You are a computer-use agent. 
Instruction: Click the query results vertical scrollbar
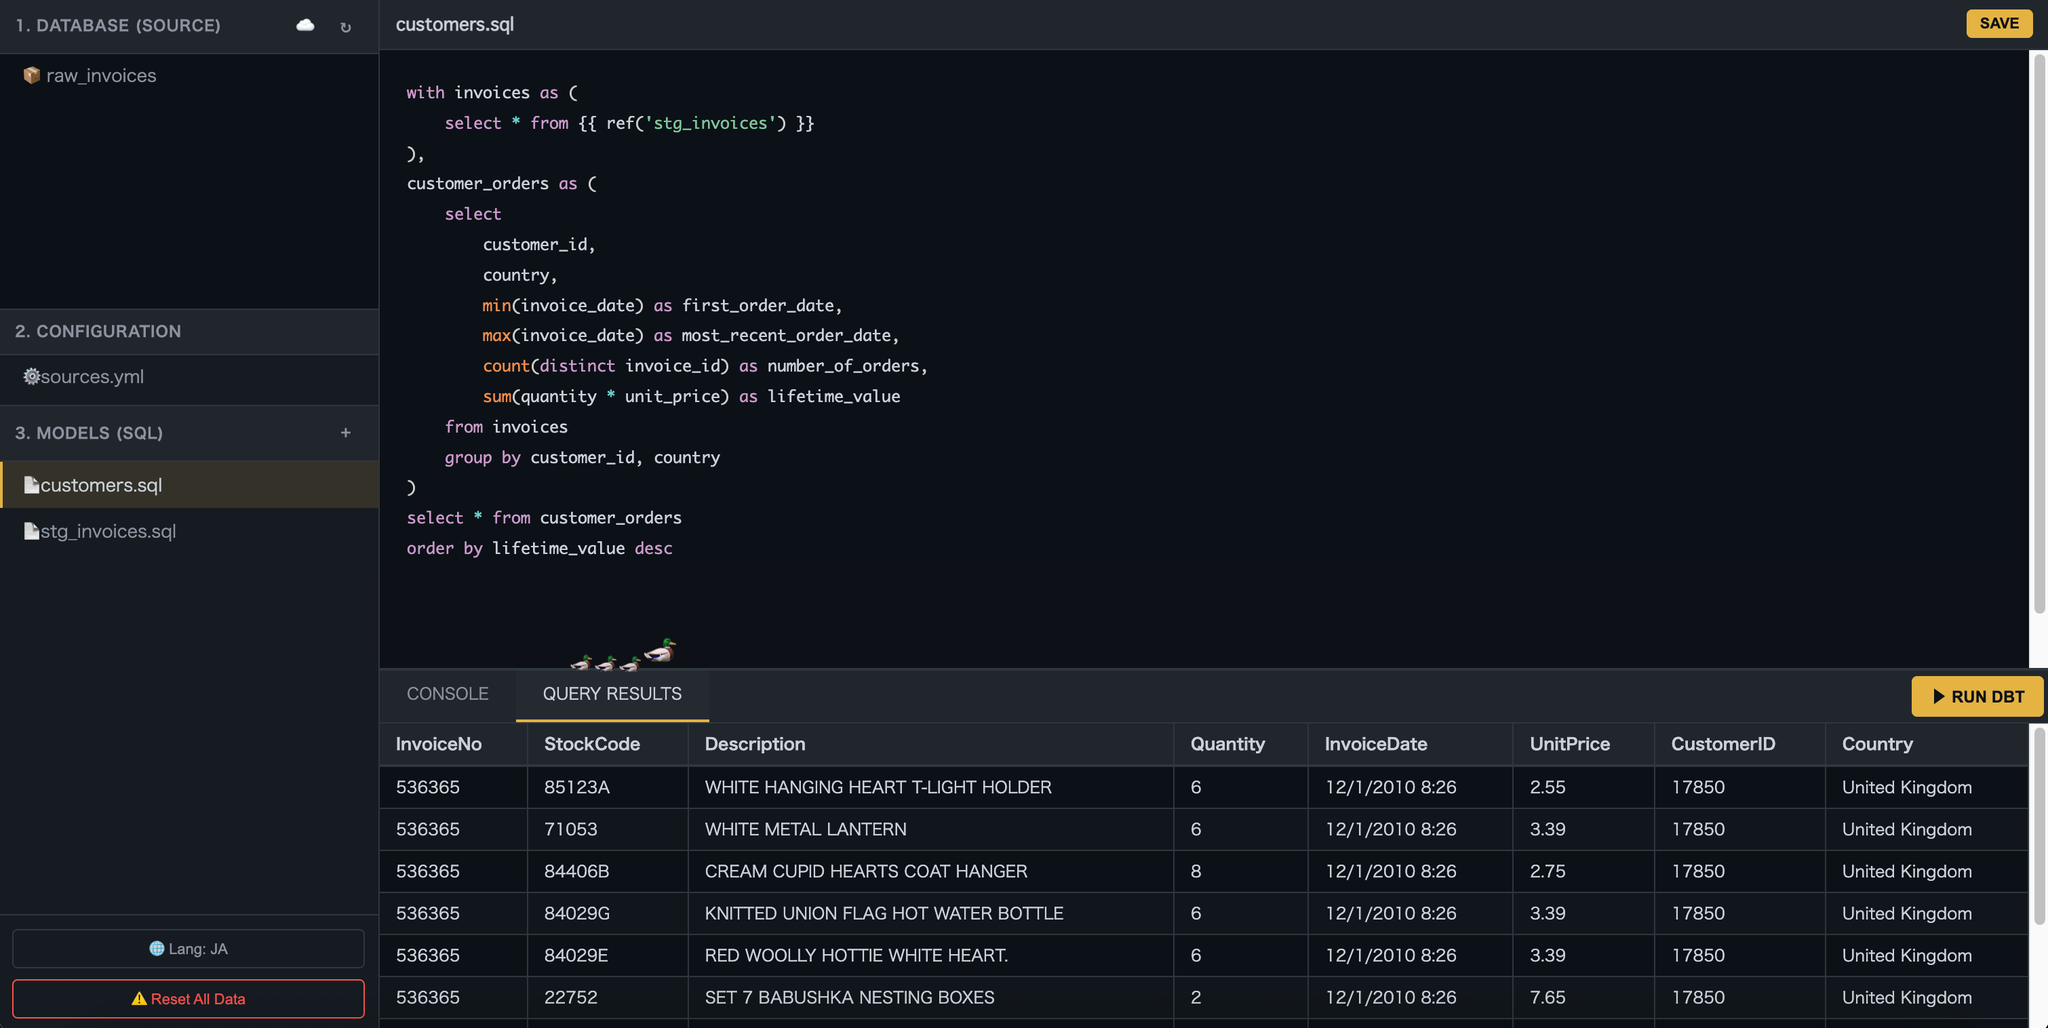(2038, 825)
